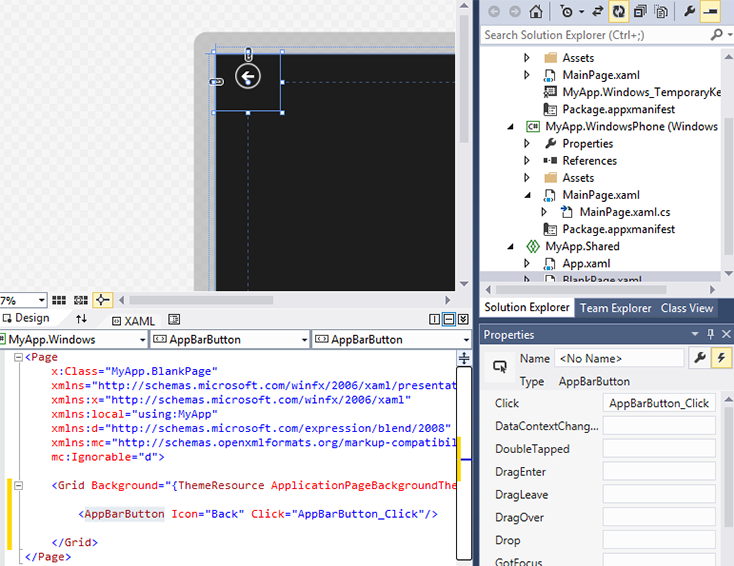Viewport: 734px width, 566px height.
Task: Open the search options dropdown beside the magnifier
Action: (x=729, y=35)
